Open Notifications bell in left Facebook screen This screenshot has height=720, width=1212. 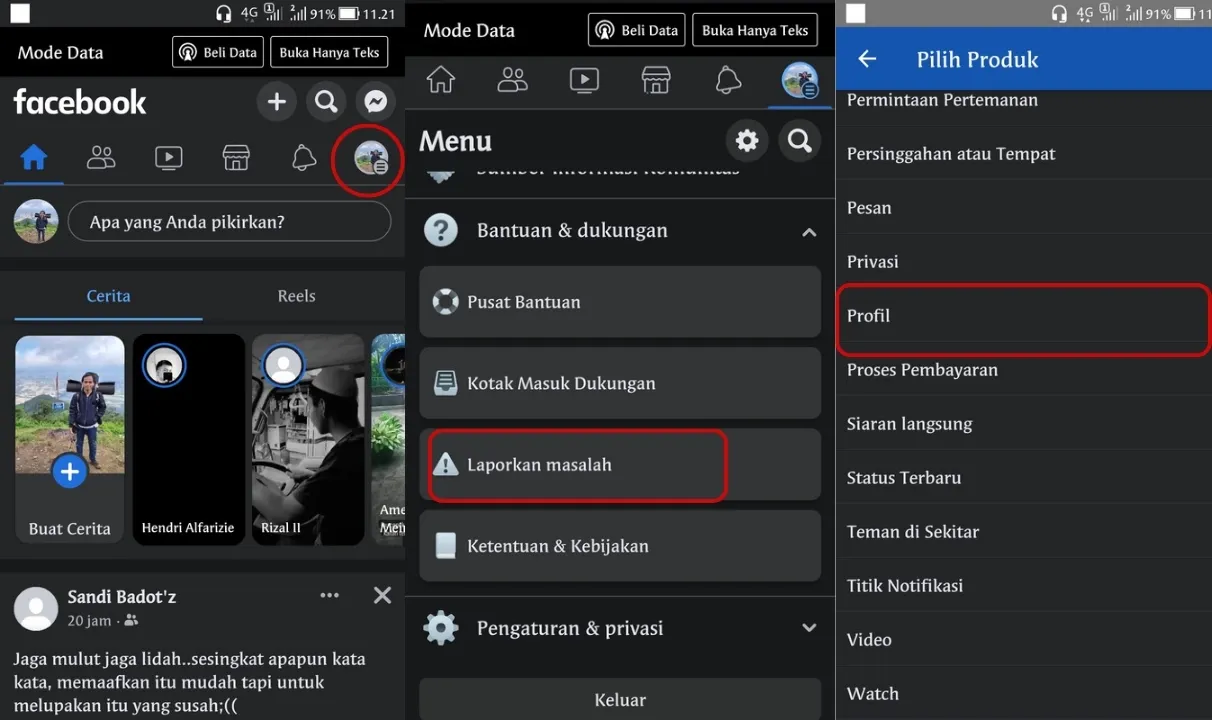pyautogui.click(x=304, y=158)
